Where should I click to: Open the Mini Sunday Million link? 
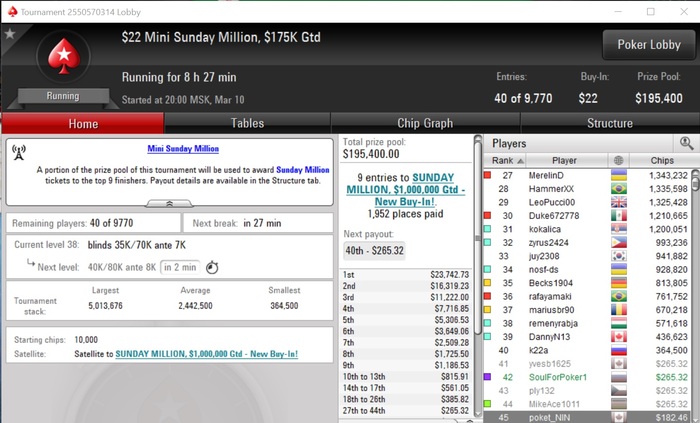(183, 149)
